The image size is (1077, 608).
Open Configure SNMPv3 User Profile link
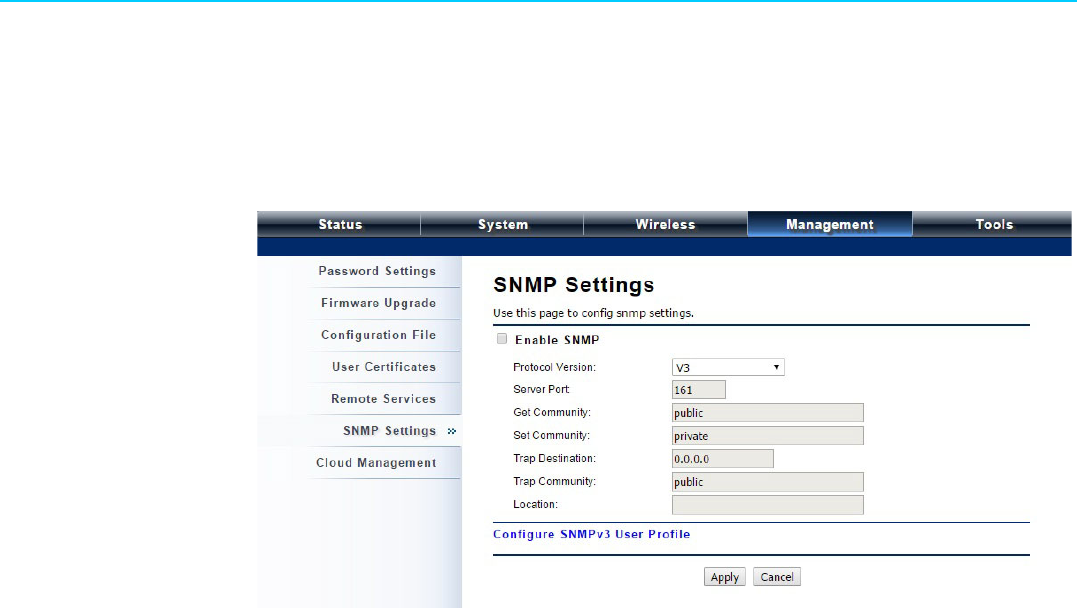591,534
